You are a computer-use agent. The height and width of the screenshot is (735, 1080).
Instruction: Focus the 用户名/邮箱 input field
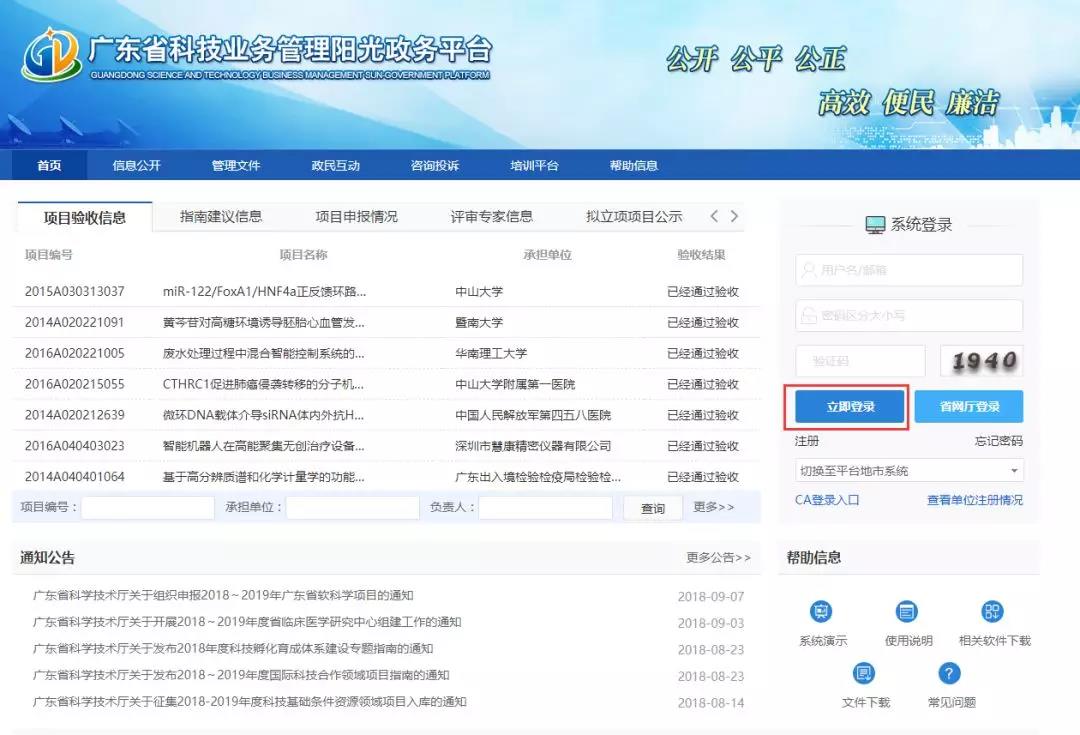909,270
